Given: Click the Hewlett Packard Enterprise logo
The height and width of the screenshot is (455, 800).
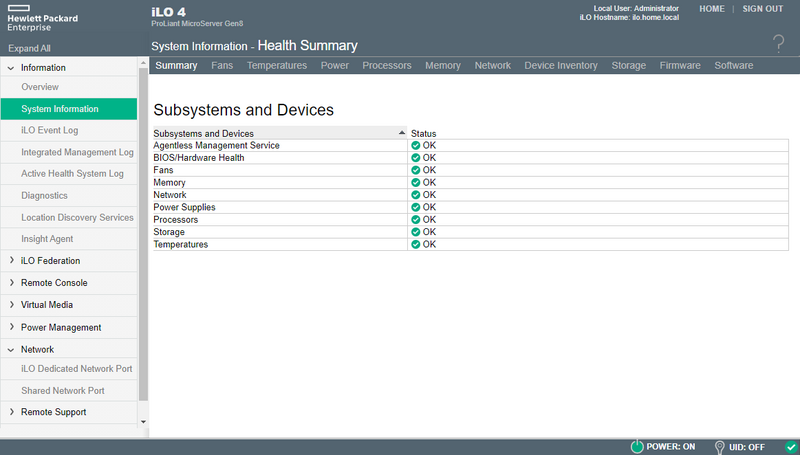Looking at the screenshot, I should pyautogui.click(x=43, y=18).
